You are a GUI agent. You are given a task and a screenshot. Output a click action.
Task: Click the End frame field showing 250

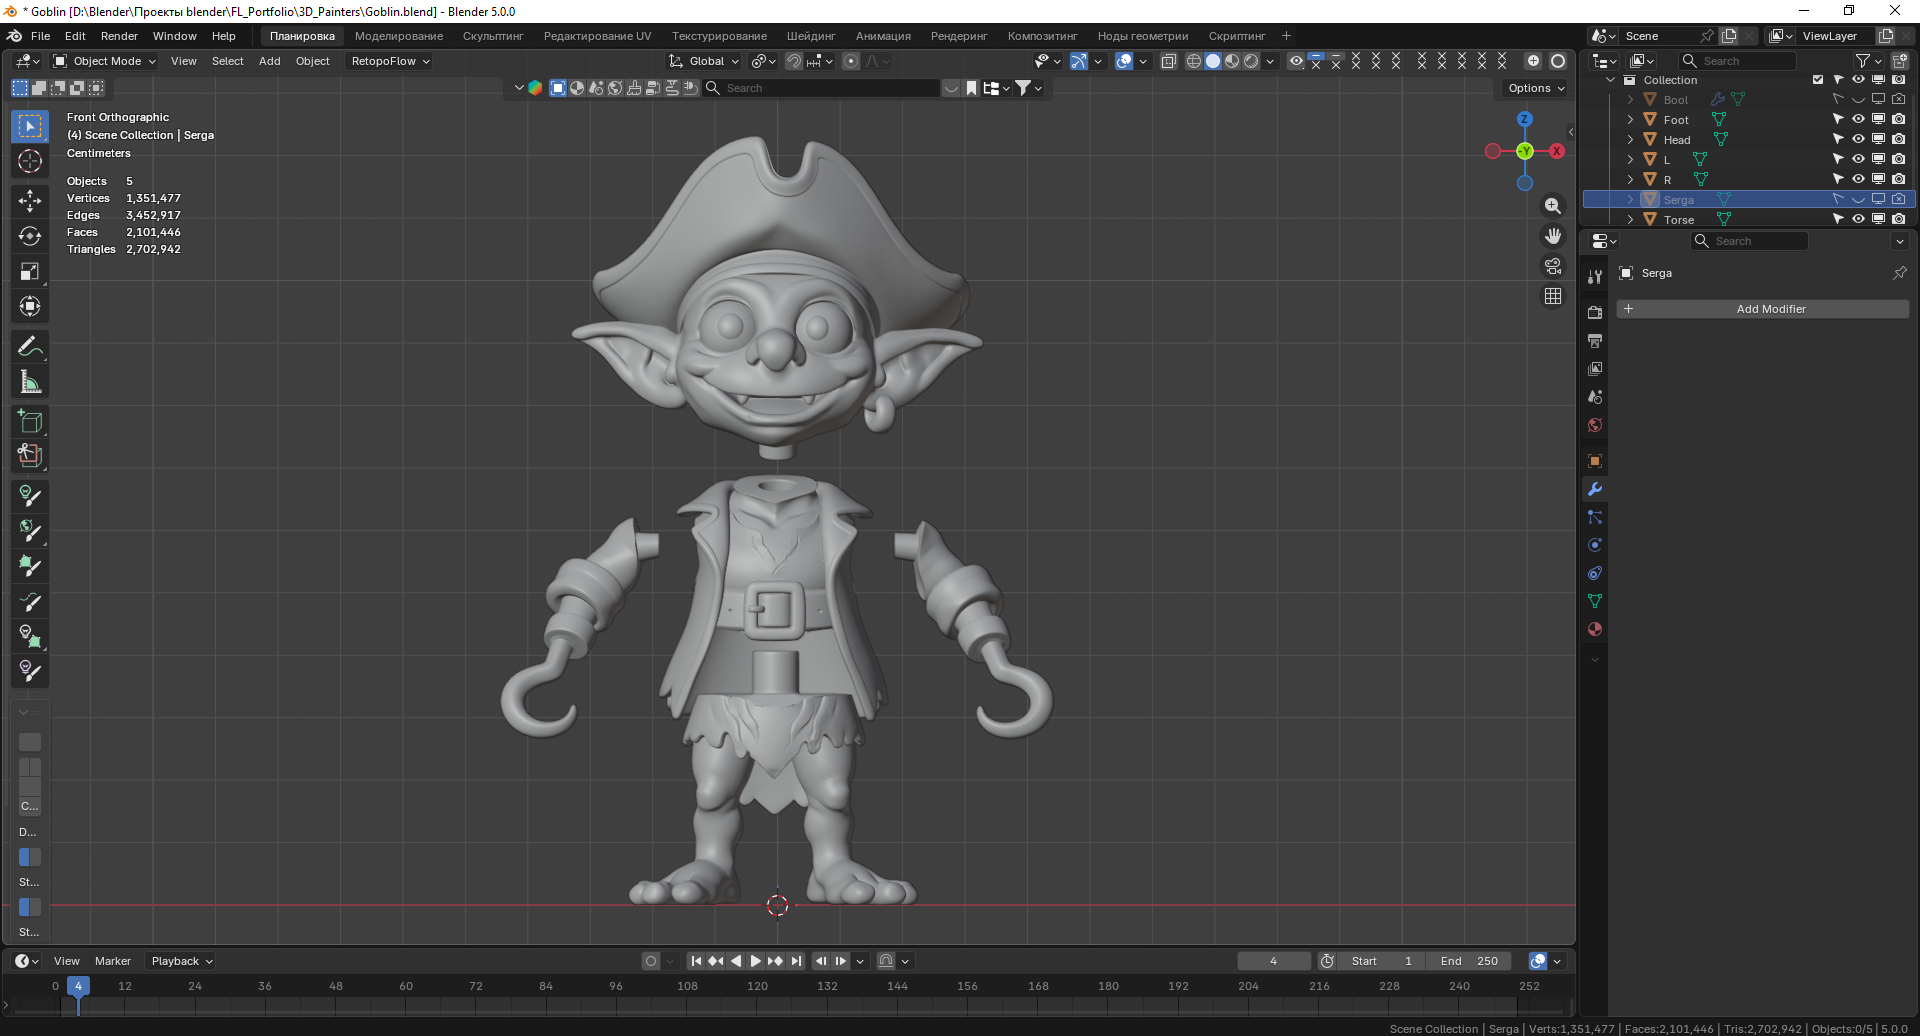coord(1469,961)
